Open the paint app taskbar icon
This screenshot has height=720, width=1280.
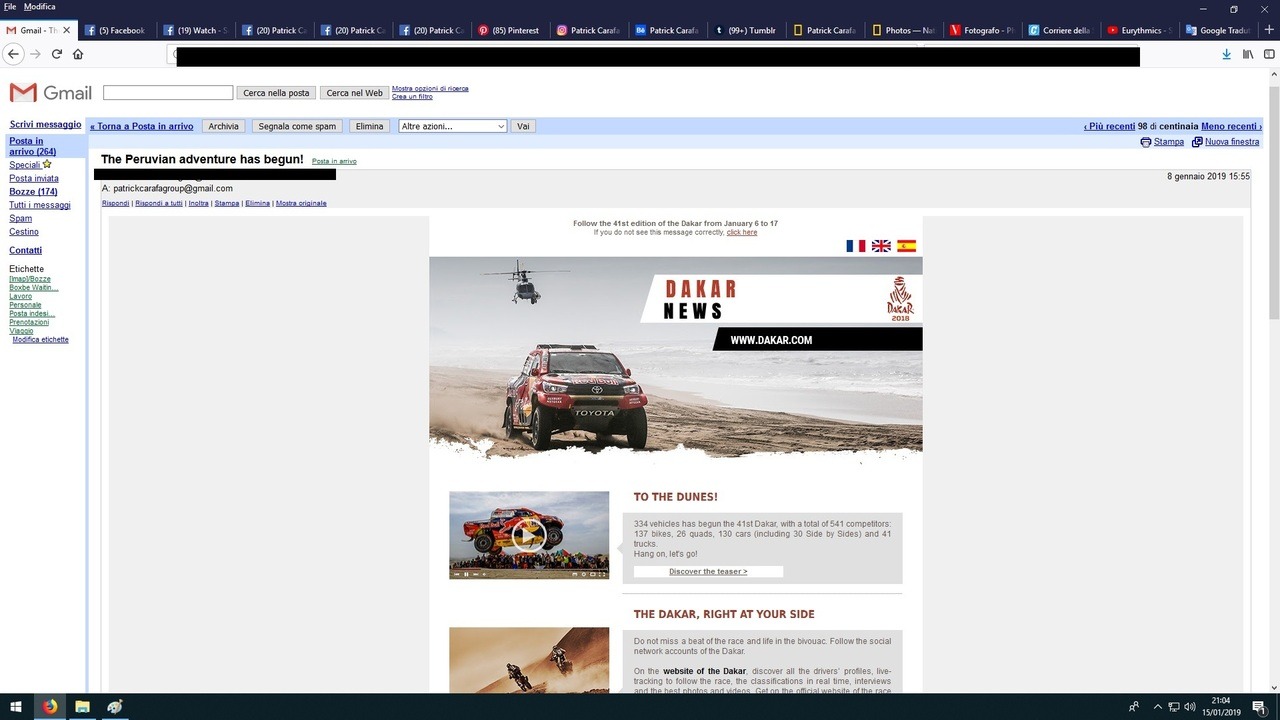114,706
